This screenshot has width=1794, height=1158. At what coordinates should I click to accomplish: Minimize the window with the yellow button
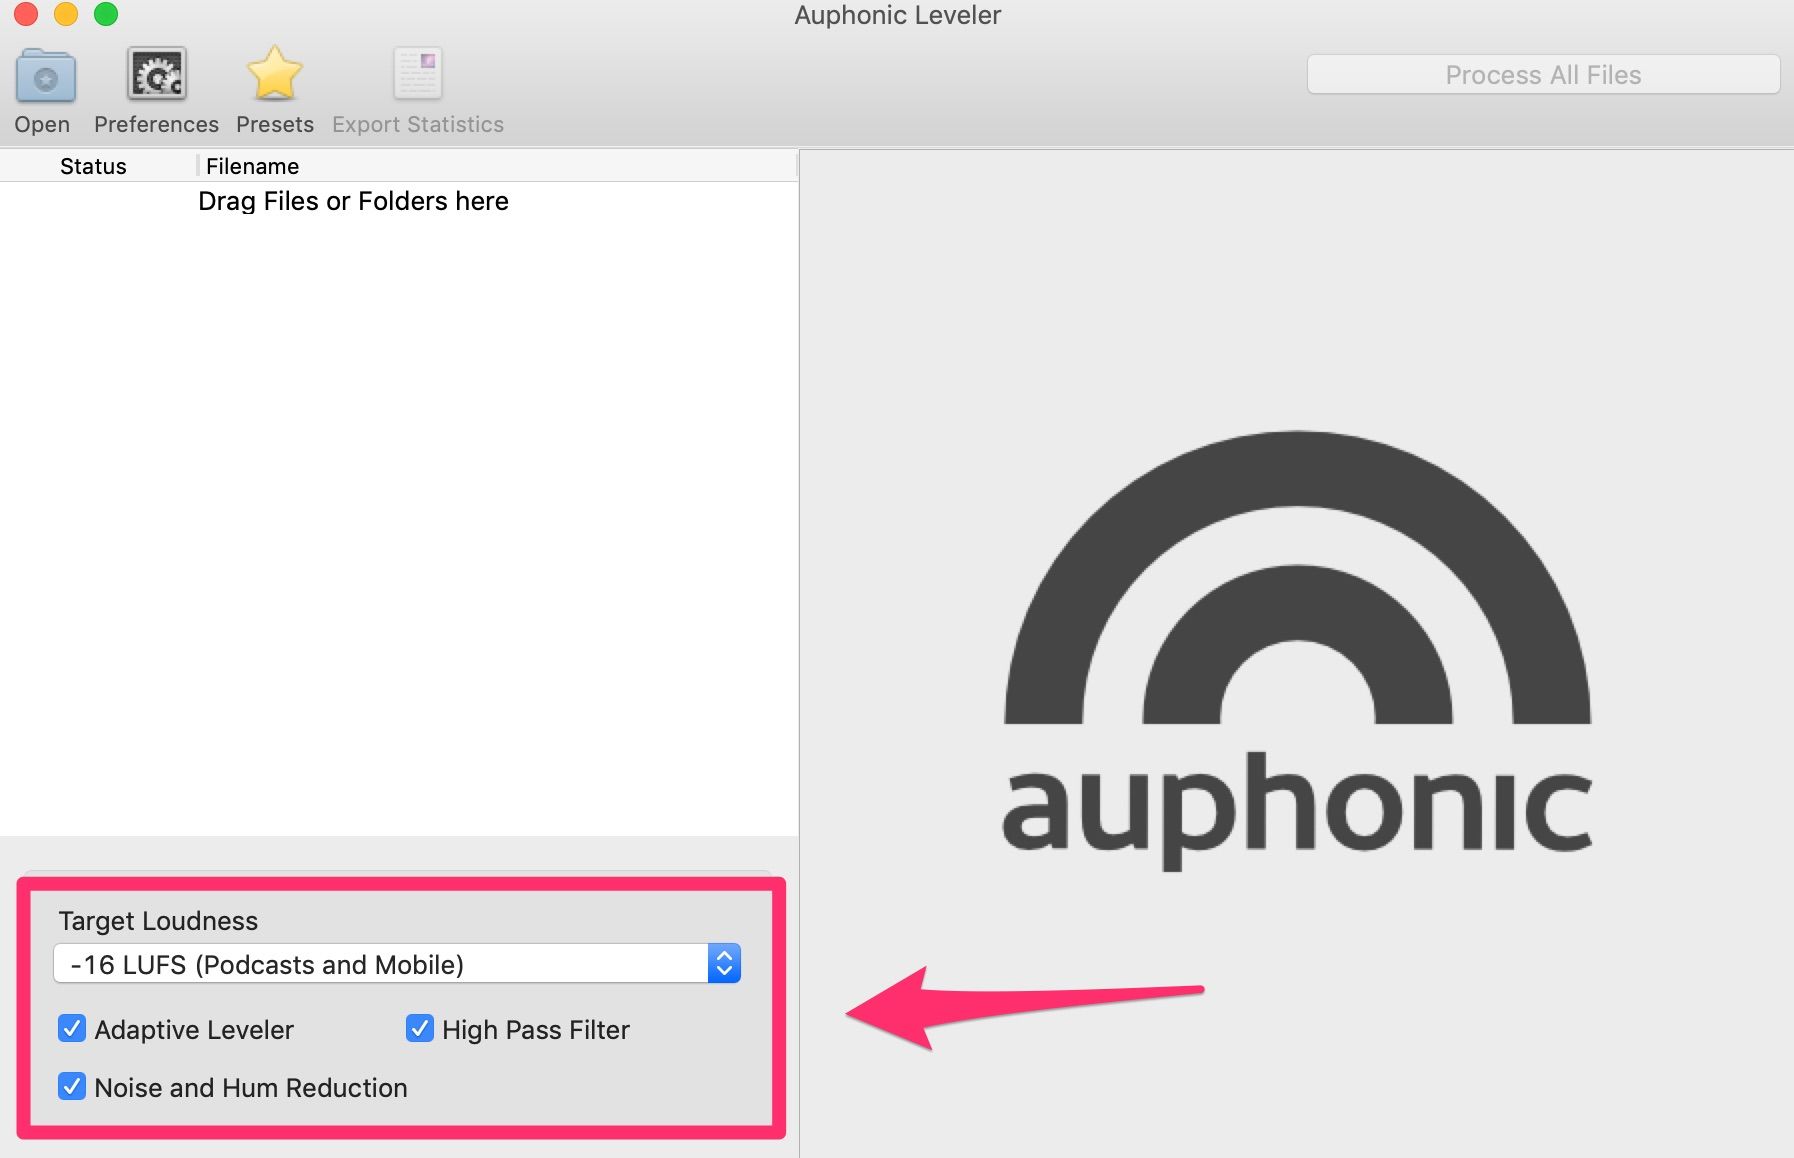(66, 14)
